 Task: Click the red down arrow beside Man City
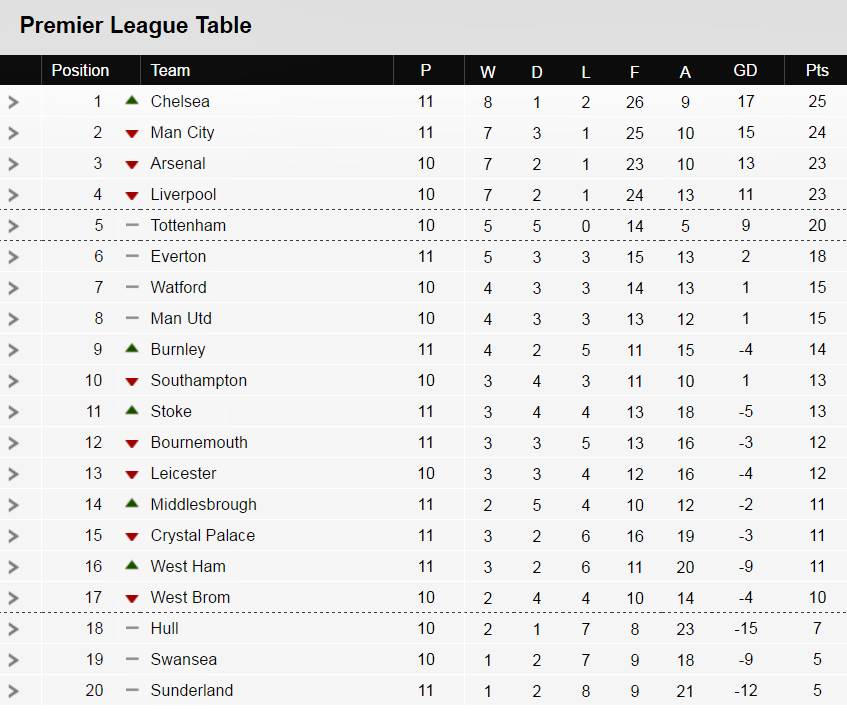(x=131, y=133)
